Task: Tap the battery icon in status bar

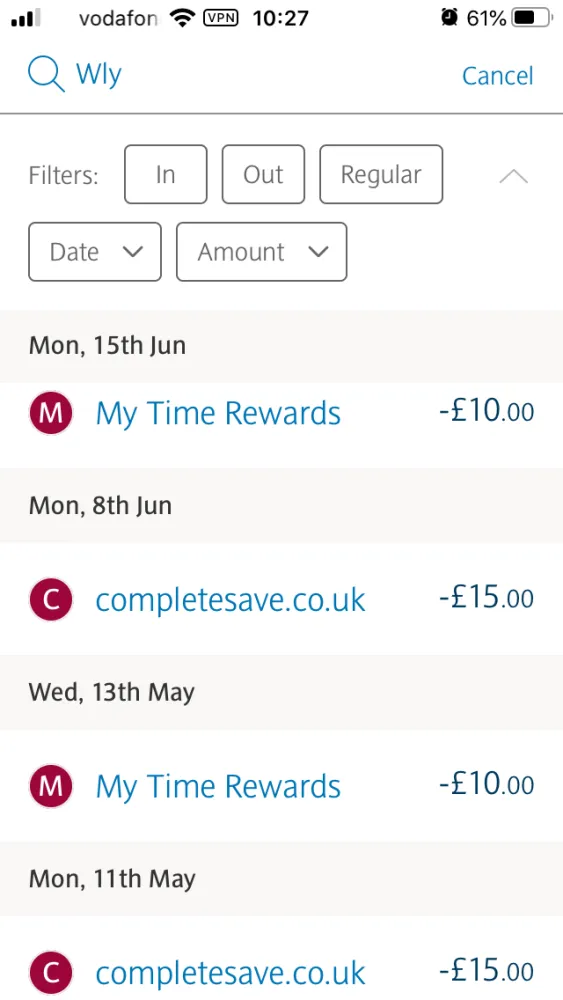Action: [533, 18]
